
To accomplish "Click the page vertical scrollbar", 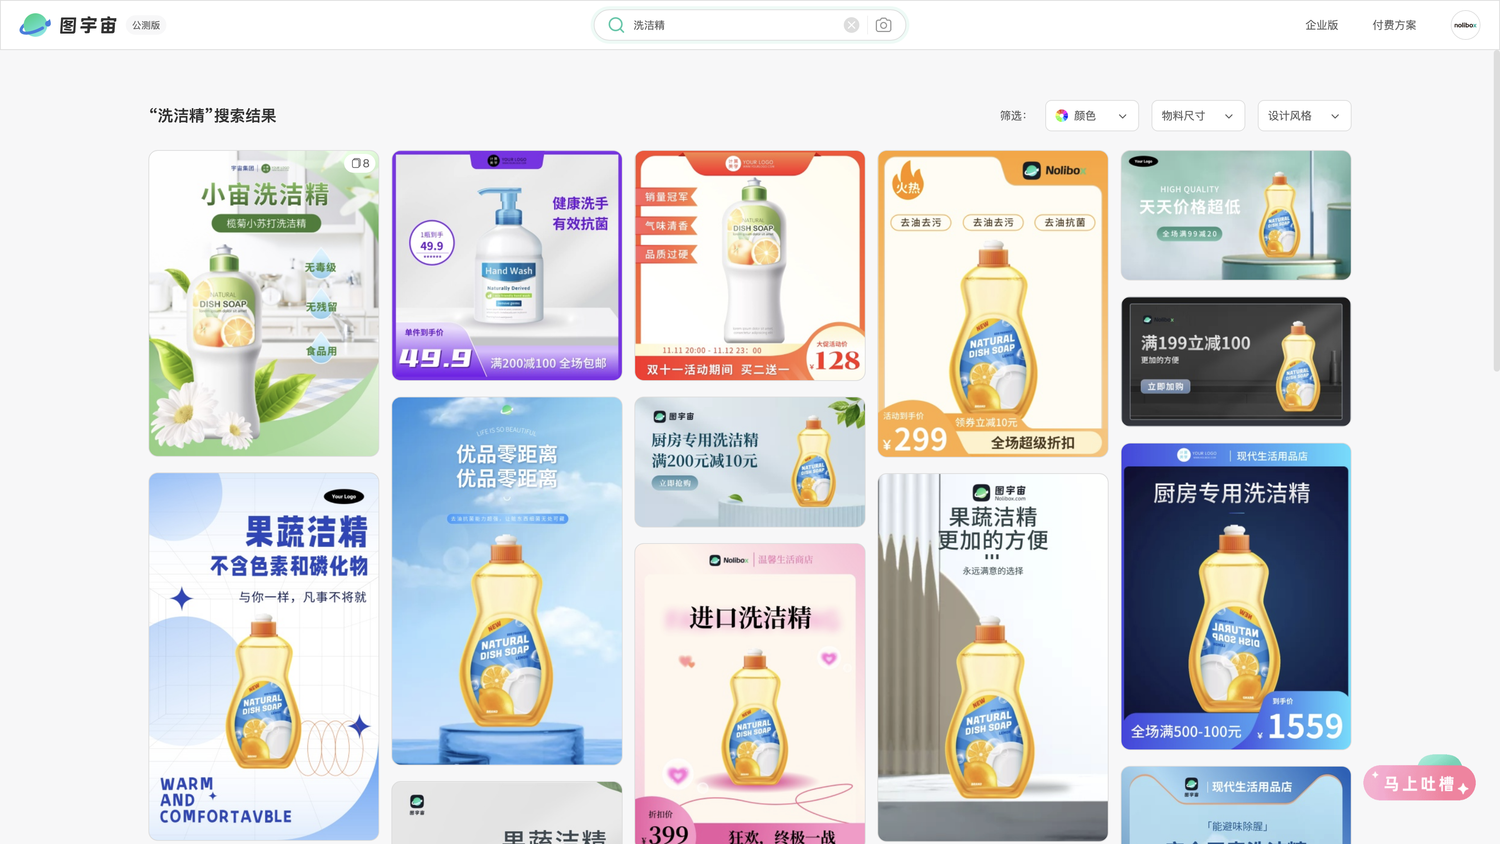I will (x=1495, y=210).
